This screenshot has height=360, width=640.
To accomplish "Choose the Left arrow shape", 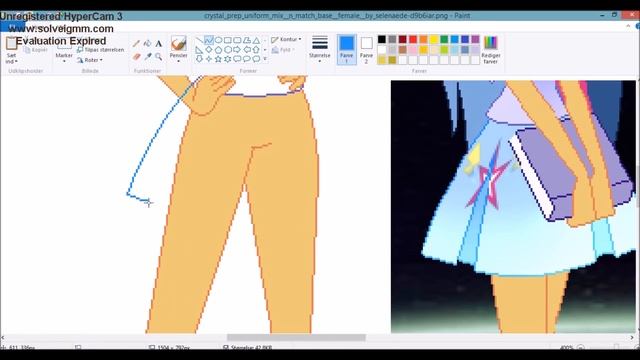I will (247, 50).
